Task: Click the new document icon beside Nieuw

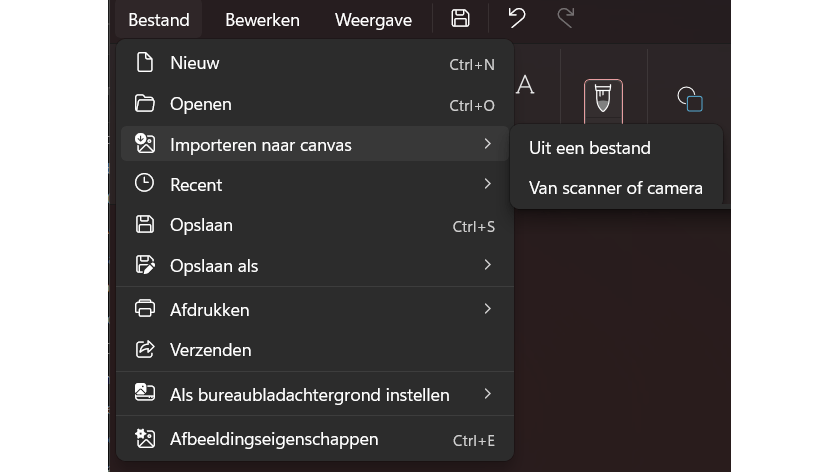Action: [x=145, y=63]
